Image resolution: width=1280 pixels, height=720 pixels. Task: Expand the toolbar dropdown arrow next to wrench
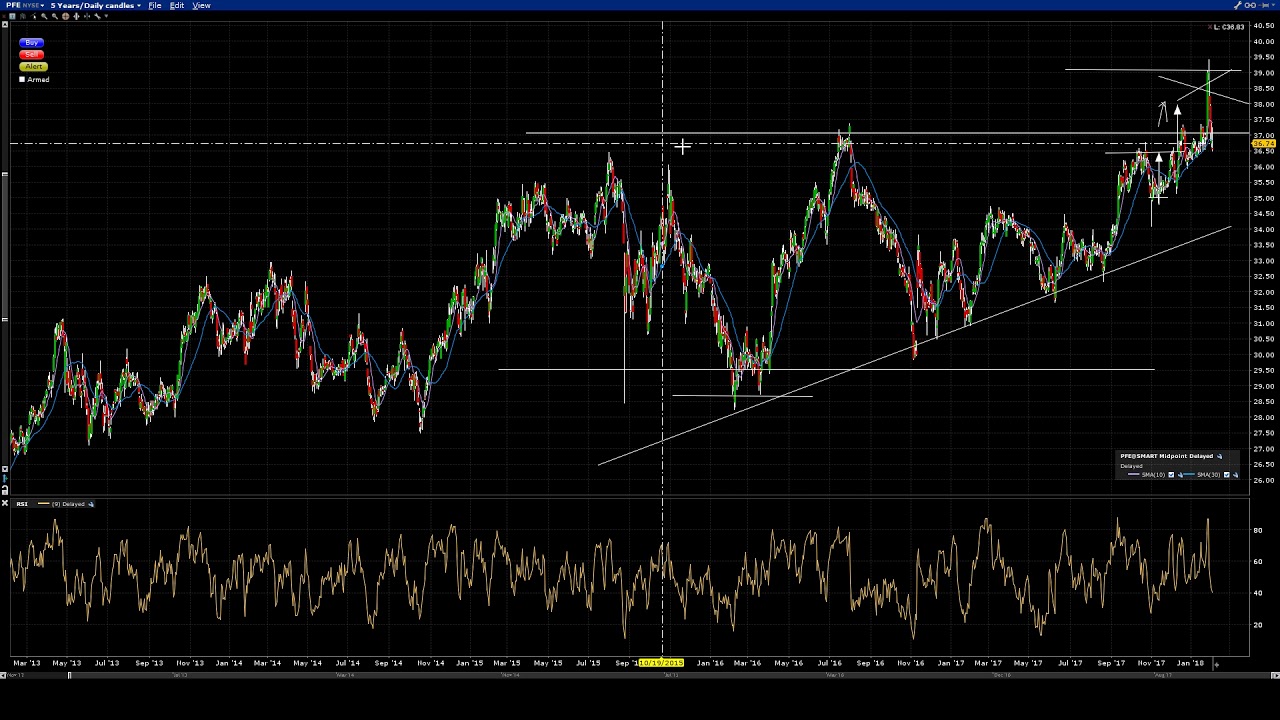click(106, 16)
